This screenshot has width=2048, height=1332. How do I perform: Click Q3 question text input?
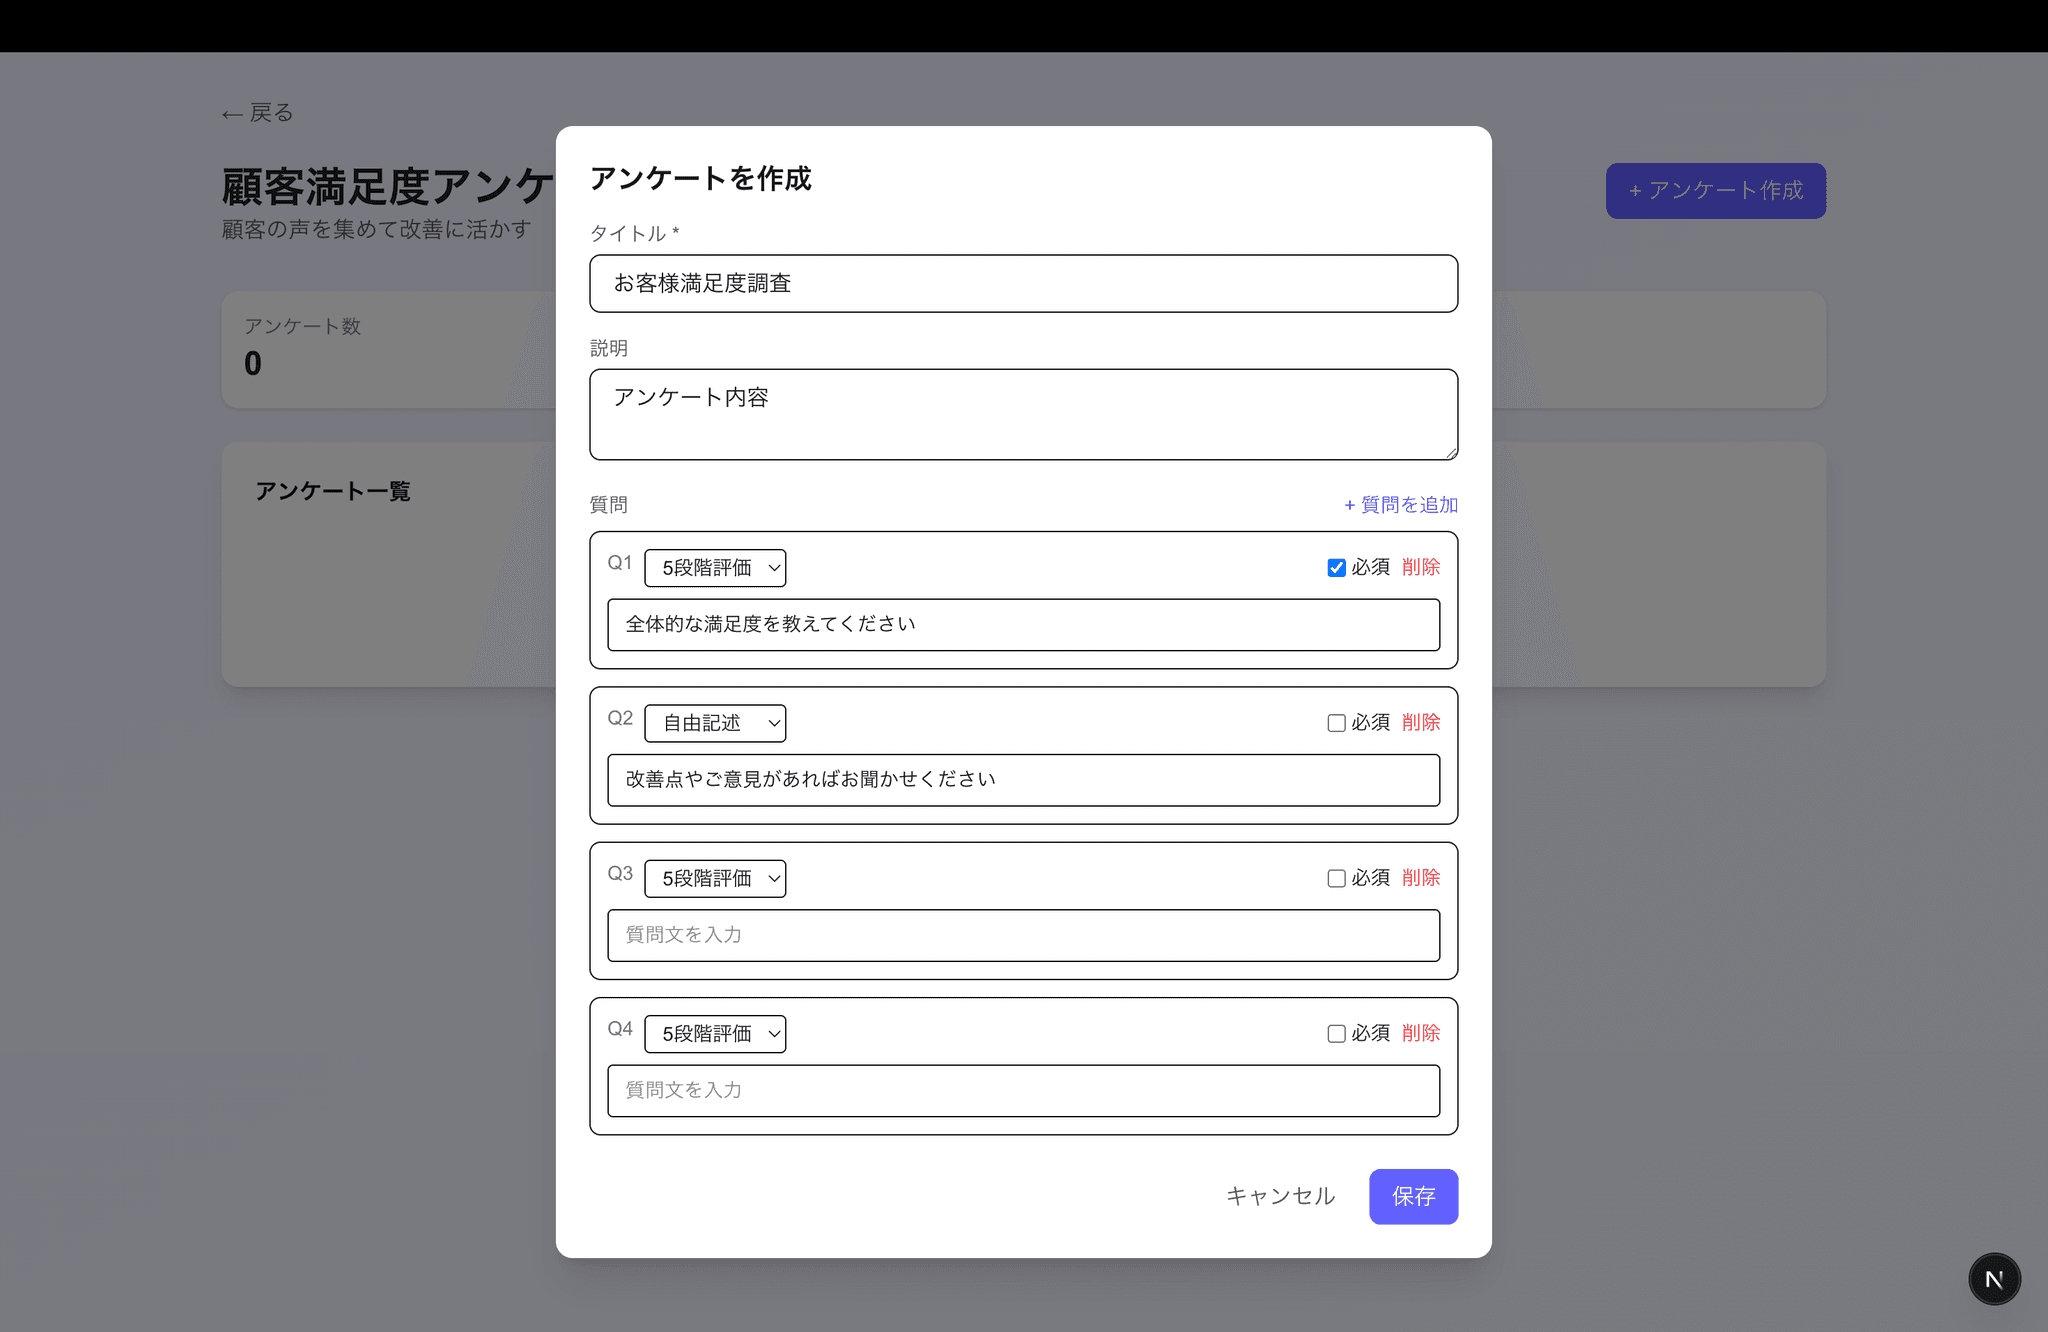[x=1023, y=935]
